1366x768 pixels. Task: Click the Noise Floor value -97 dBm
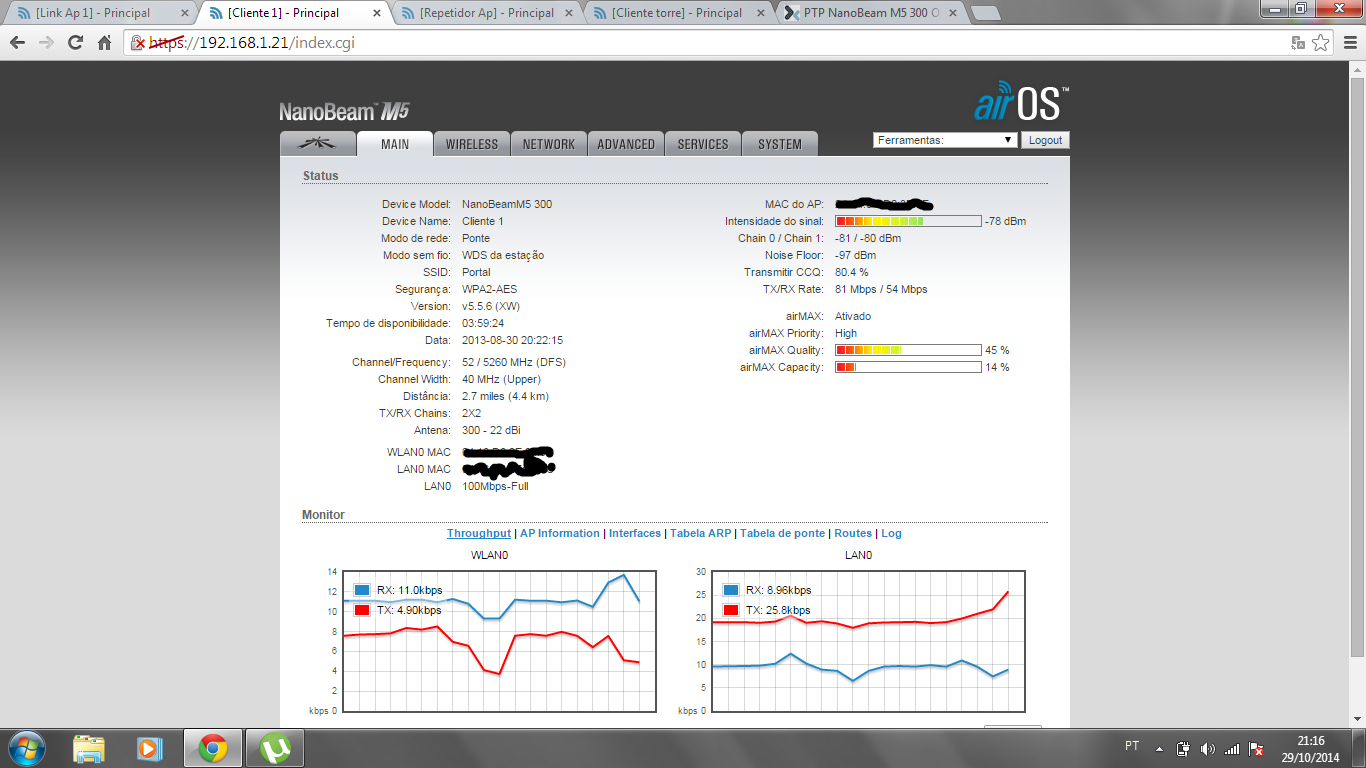point(855,255)
